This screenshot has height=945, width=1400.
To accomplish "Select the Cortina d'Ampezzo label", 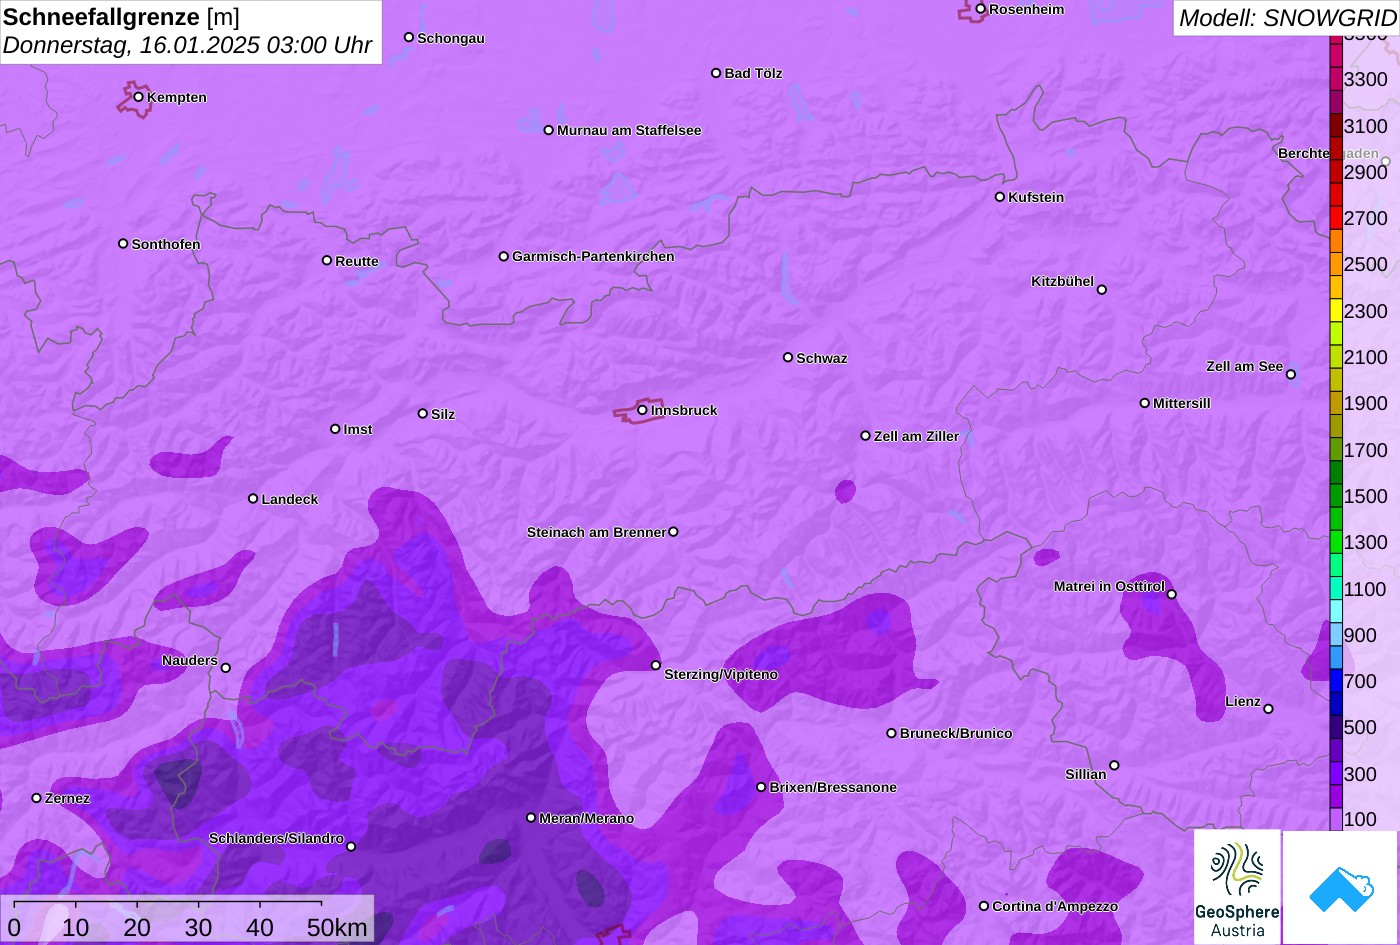I will [x=1055, y=907].
